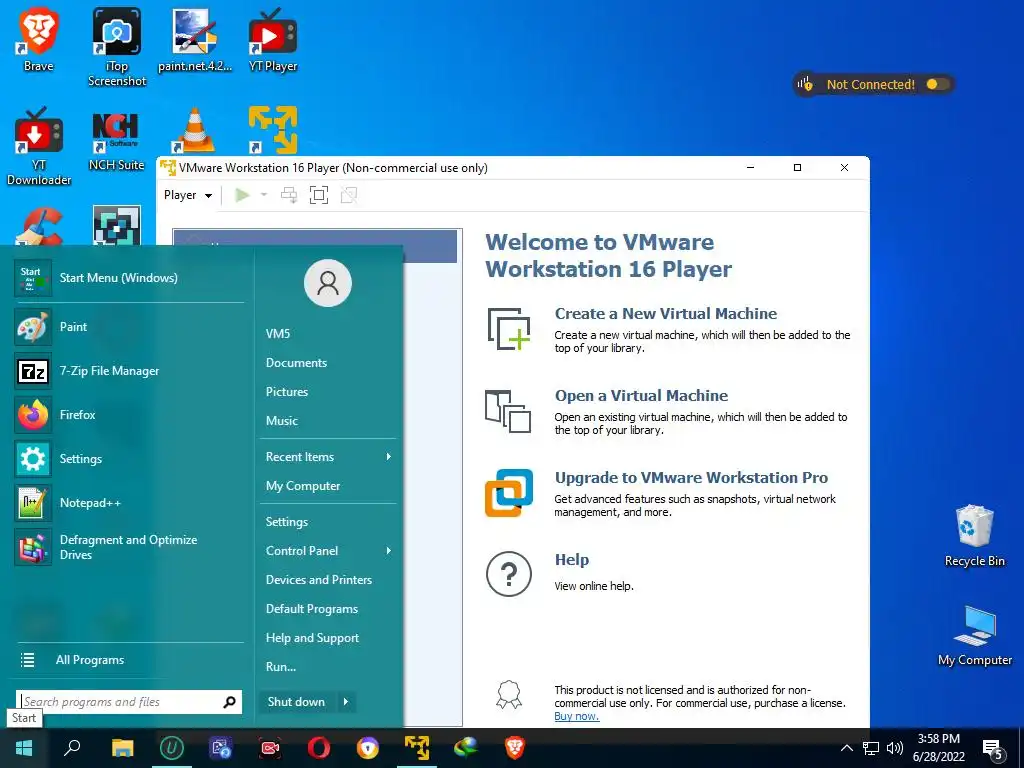Open Brave desktop shortcut

coord(38,39)
